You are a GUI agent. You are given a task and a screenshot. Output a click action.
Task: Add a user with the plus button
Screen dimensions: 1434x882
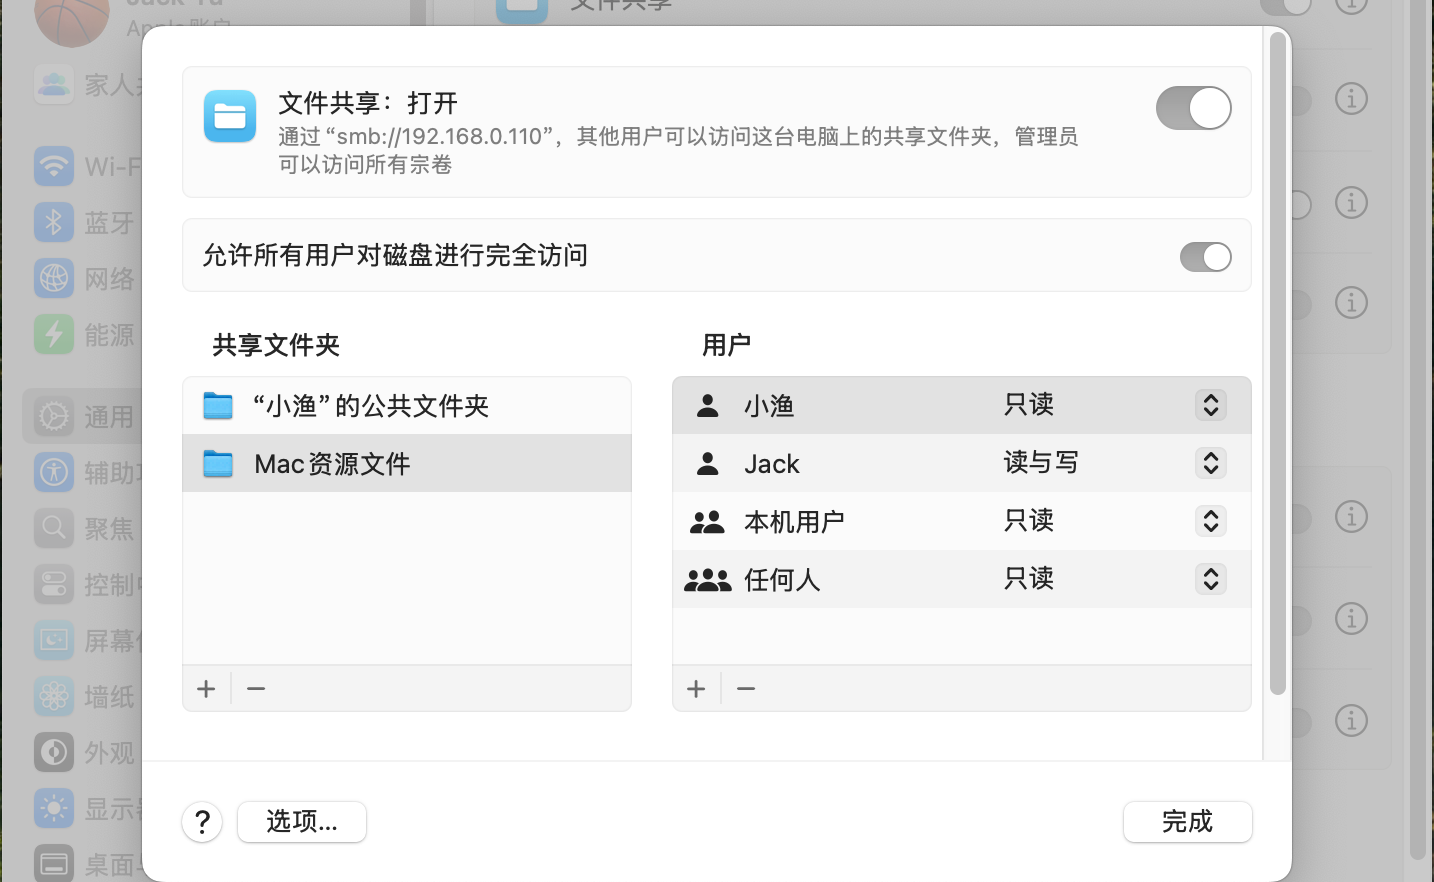696,689
